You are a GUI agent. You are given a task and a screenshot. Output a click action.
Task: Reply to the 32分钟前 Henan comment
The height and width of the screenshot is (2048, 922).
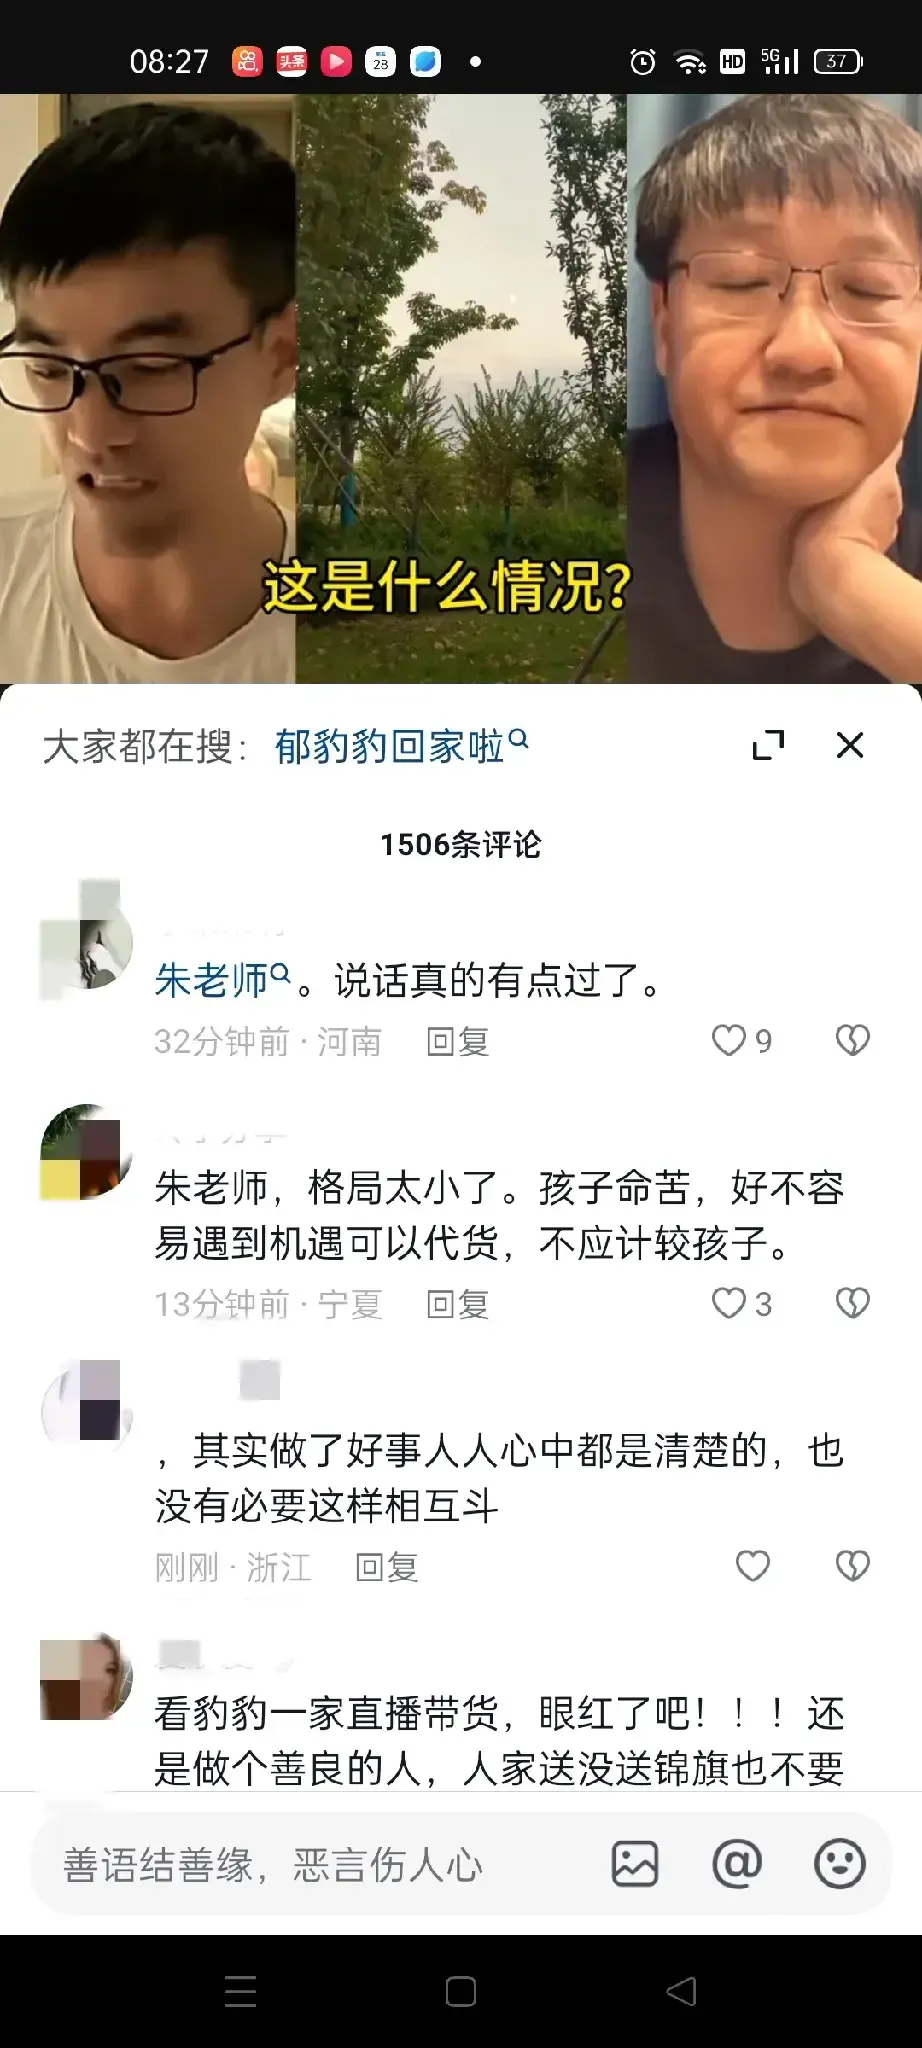(457, 1042)
